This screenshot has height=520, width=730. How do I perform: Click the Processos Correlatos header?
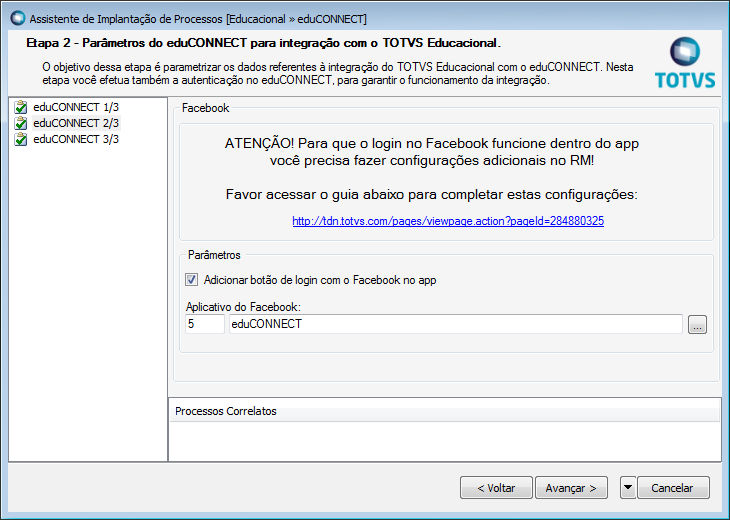pyautogui.click(x=226, y=411)
